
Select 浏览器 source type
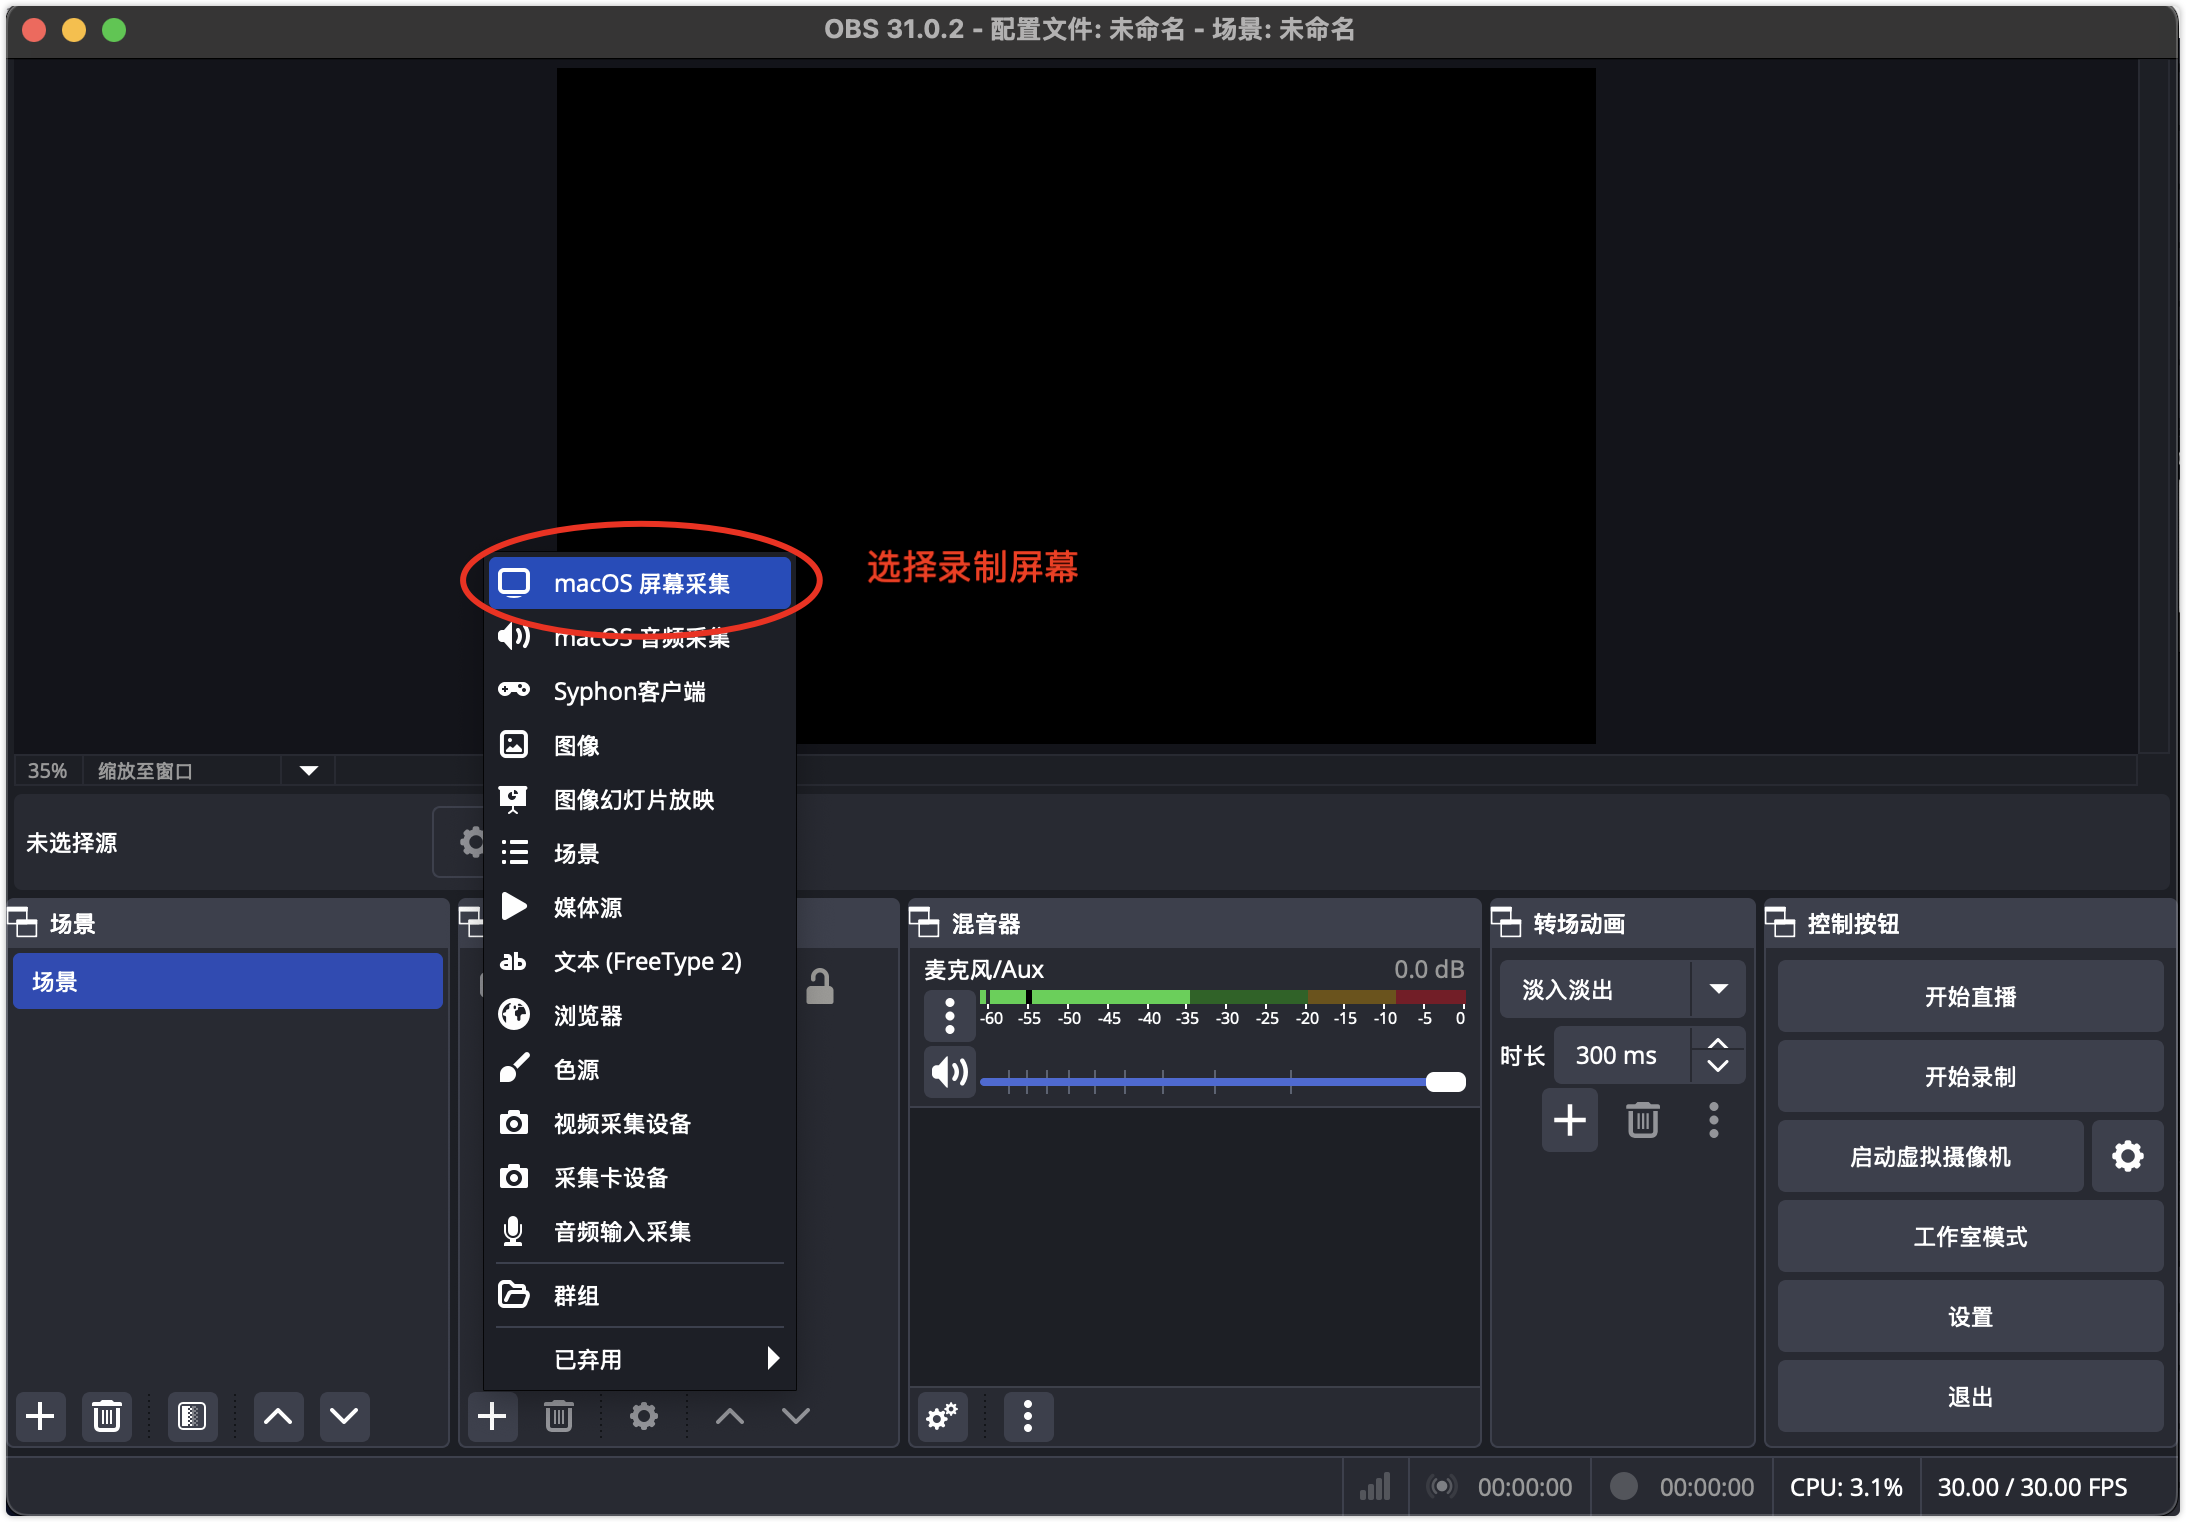pyautogui.click(x=640, y=1015)
